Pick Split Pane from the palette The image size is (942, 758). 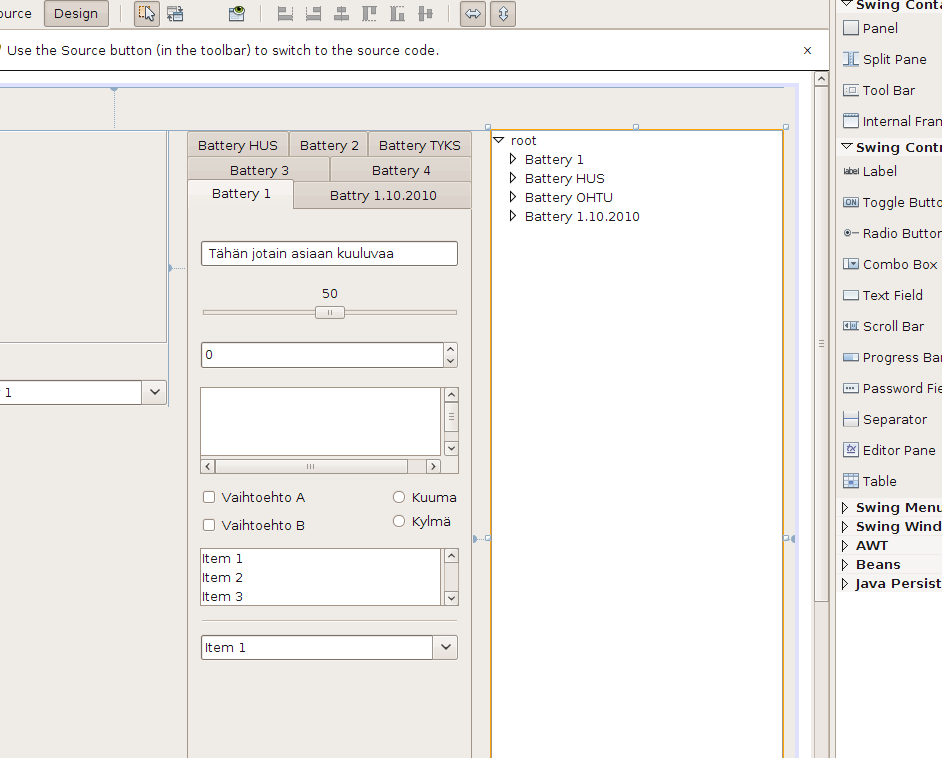(x=884, y=59)
